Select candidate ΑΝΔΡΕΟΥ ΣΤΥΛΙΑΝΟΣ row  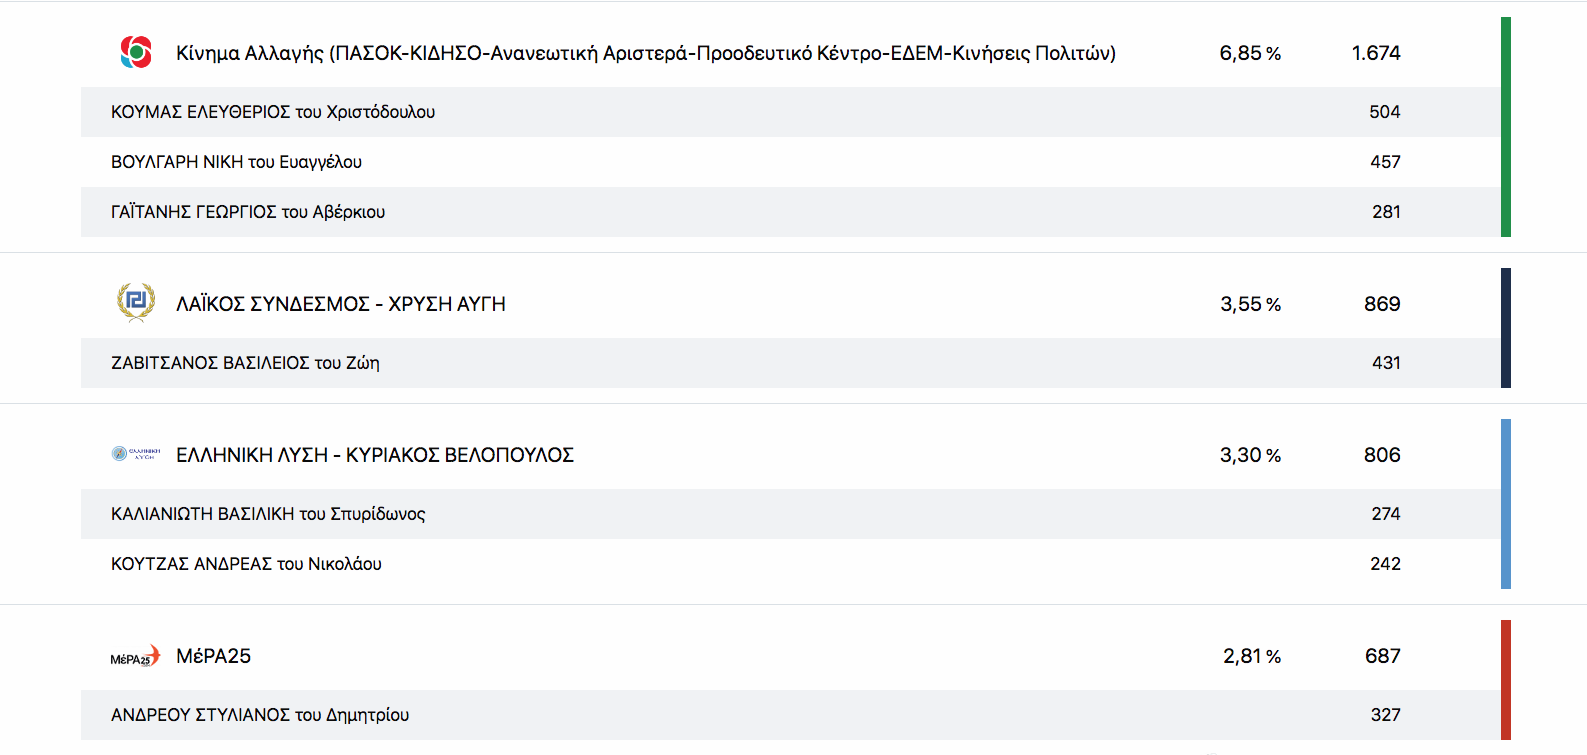pyautogui.click(x=260, y=715)
